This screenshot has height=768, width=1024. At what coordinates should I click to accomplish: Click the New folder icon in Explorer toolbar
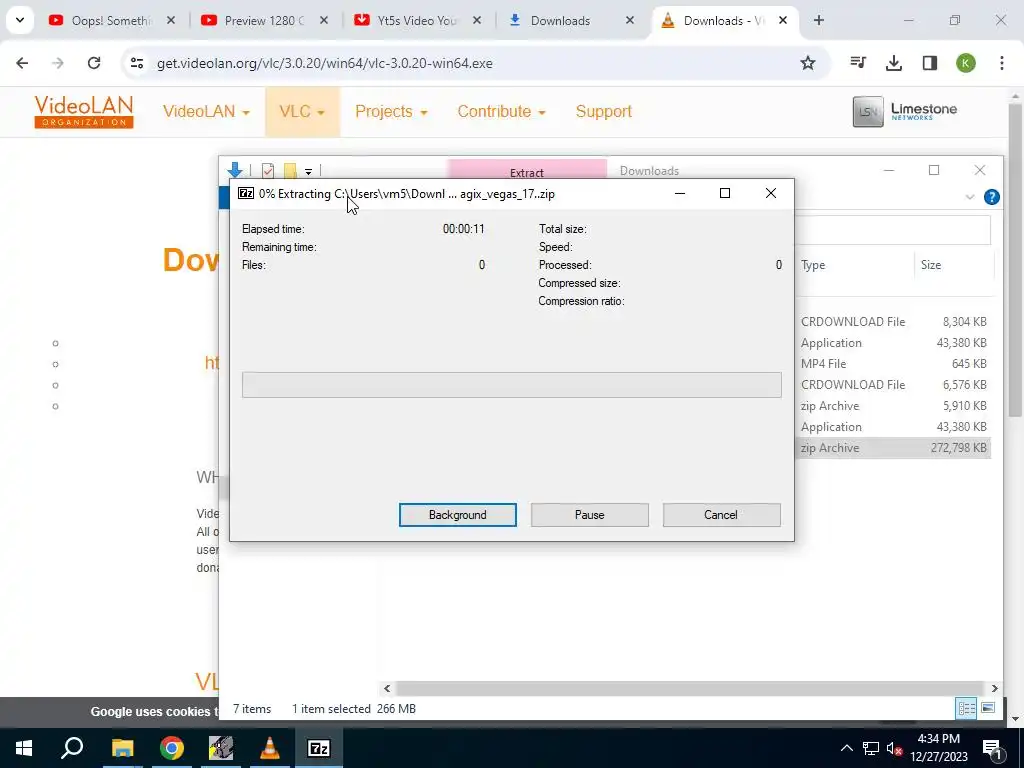pos(289,171)
